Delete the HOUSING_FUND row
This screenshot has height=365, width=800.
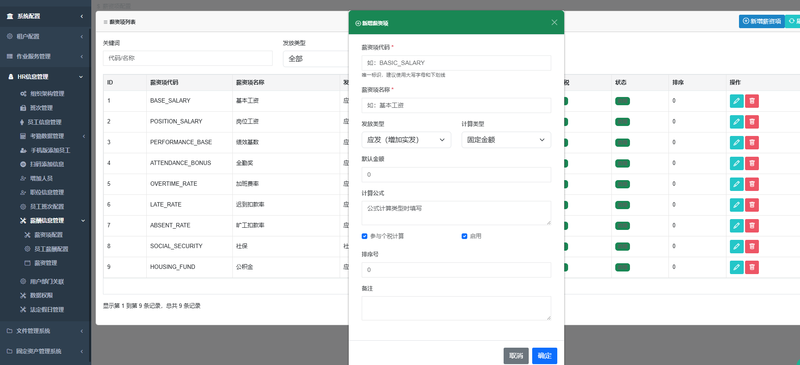[x=752, y=267]
